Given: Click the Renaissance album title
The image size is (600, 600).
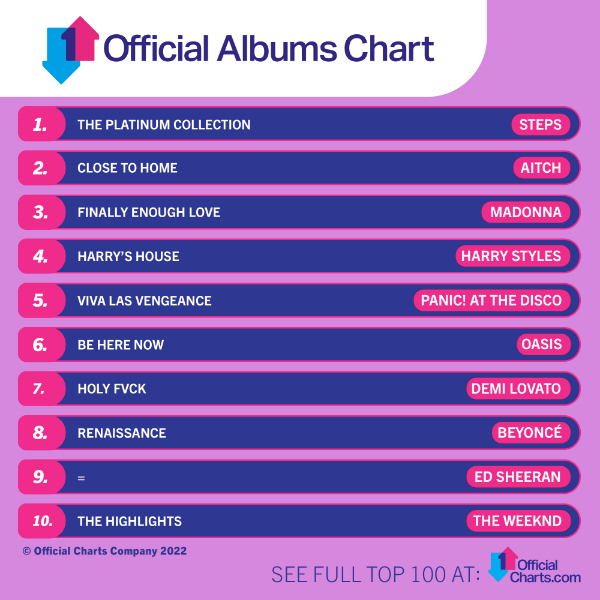Looking at the screenshot, I should click(x=122, y=433).
